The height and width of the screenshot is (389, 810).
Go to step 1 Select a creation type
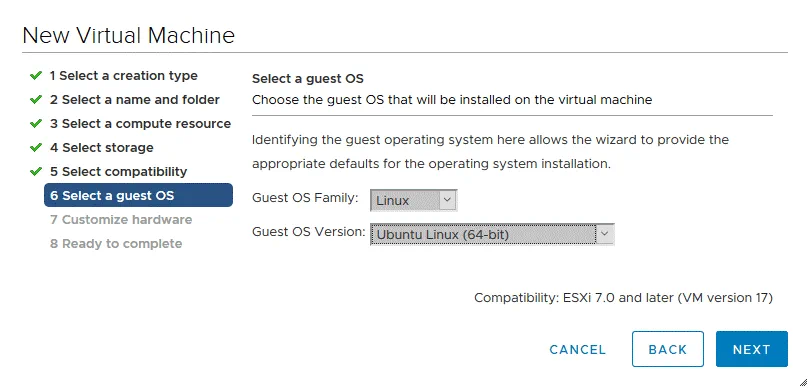click(123, 76)
